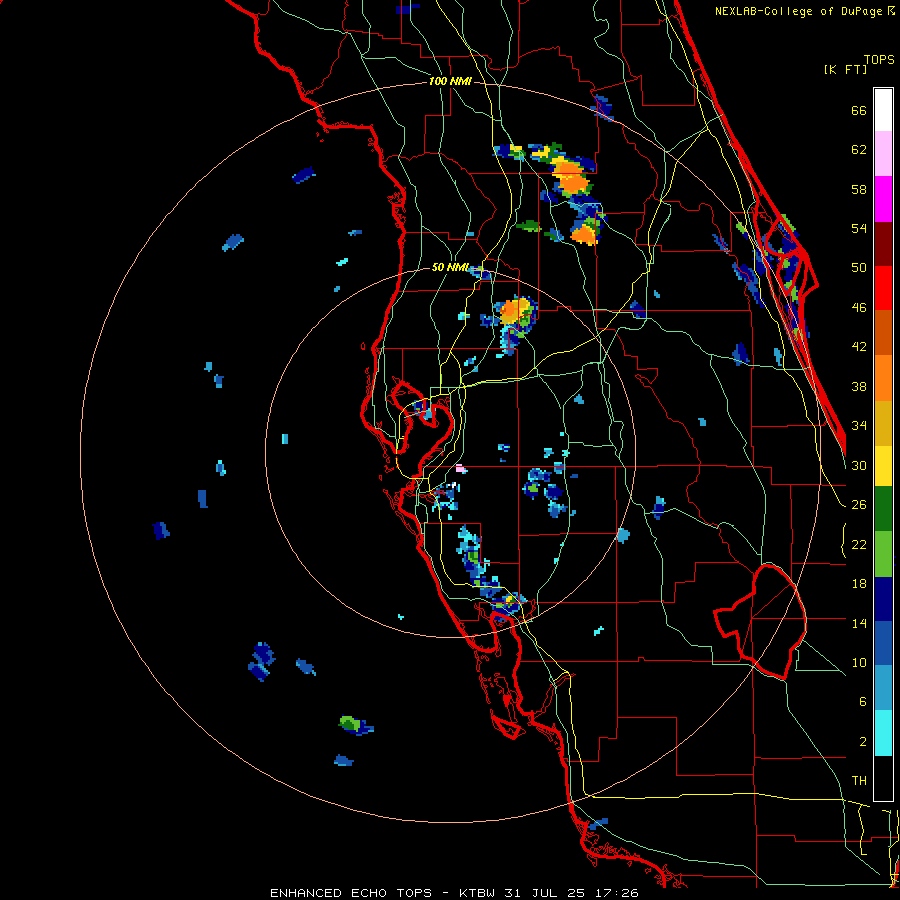Select the orange 38 kft legend swatch
Screen dimensions: 900x900
(x=883, y=378)
